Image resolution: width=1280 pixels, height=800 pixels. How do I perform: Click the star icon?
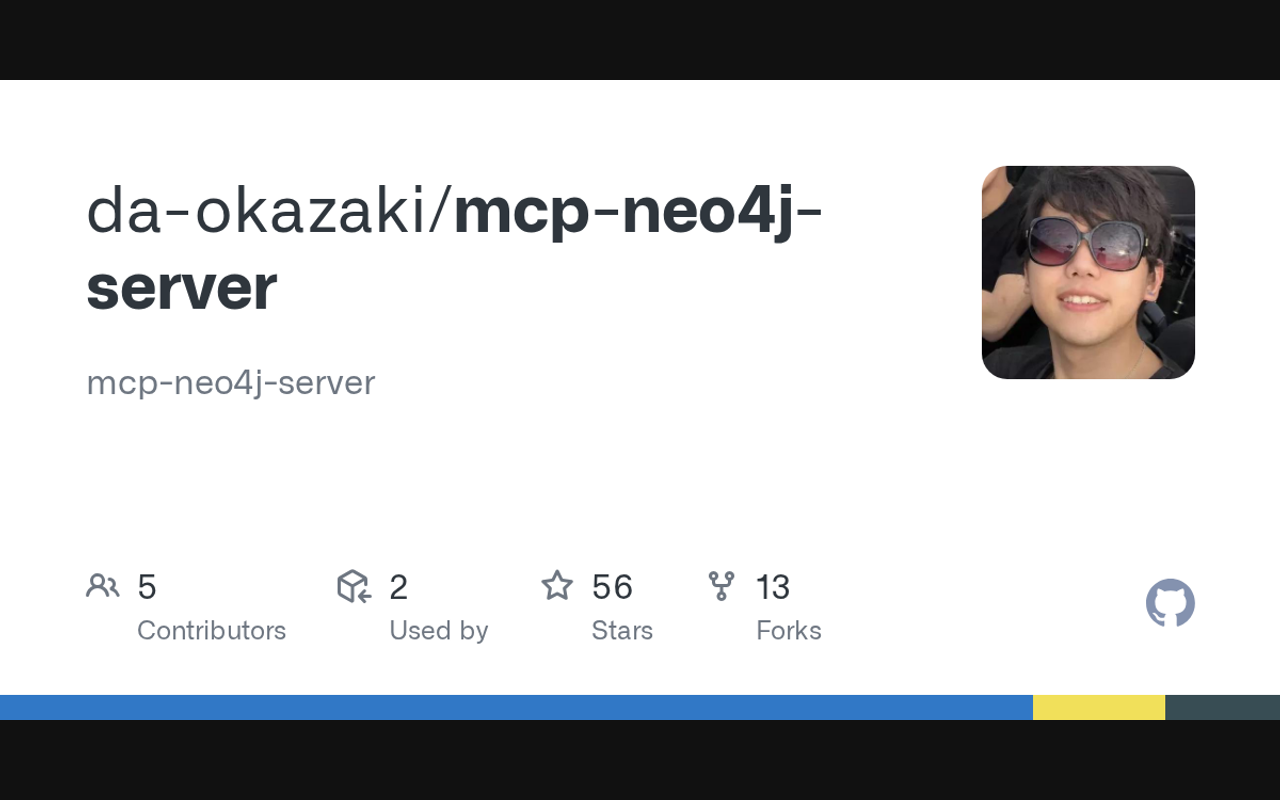click(x=557, y=585)
